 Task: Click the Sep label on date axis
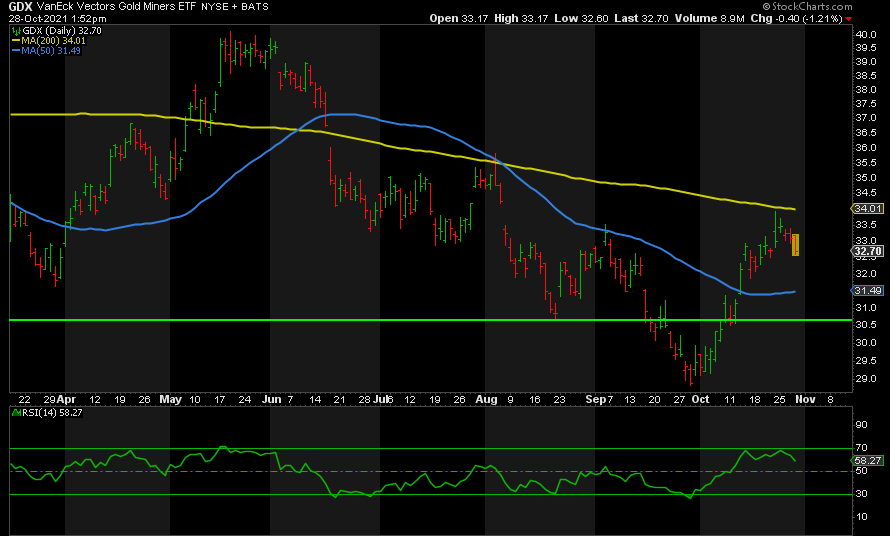tap(595, 399)
